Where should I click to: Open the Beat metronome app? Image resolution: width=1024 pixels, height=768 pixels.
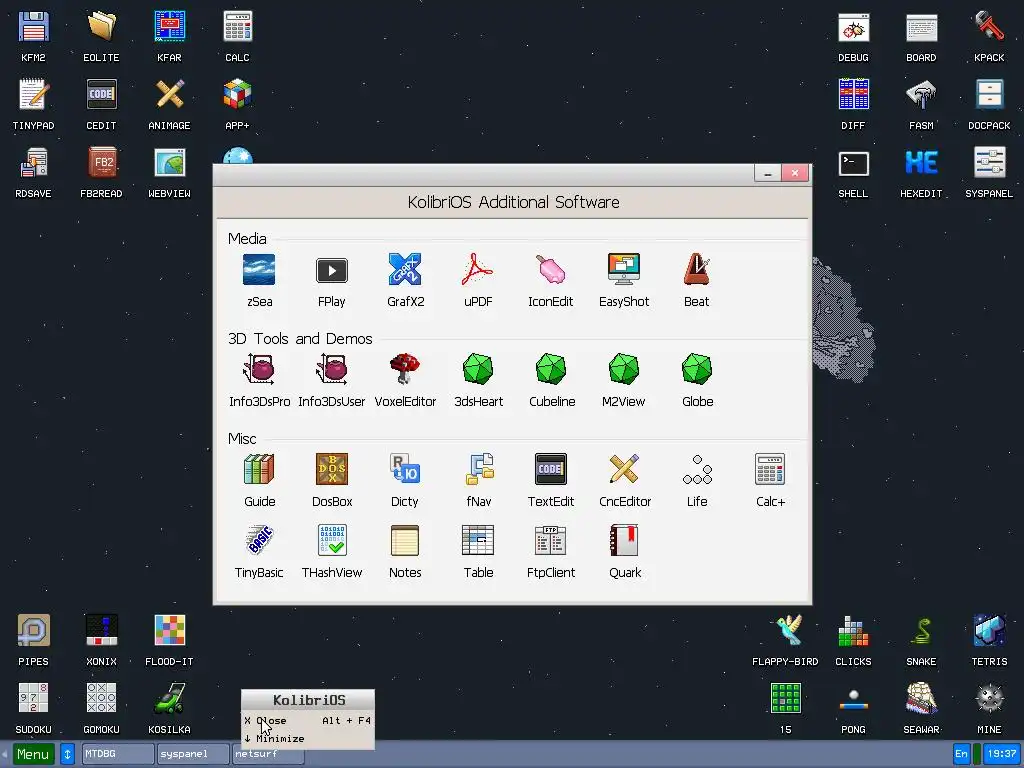tap(696, 269)
